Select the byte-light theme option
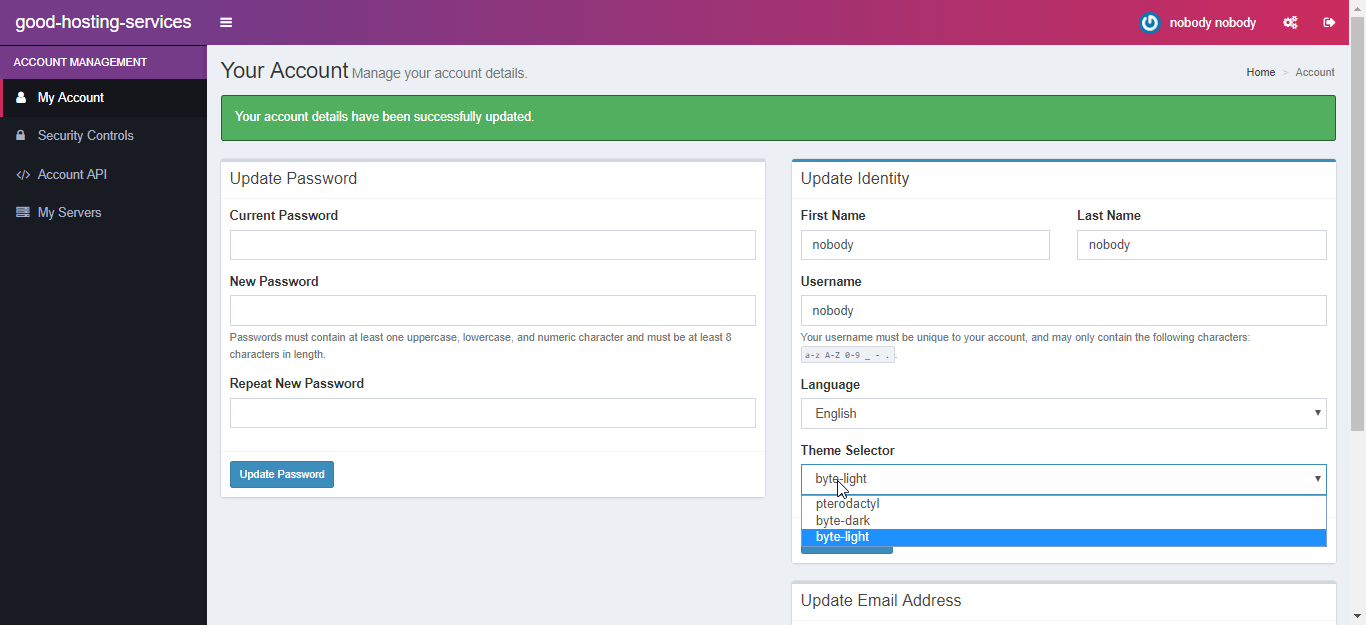 point(842,537)
